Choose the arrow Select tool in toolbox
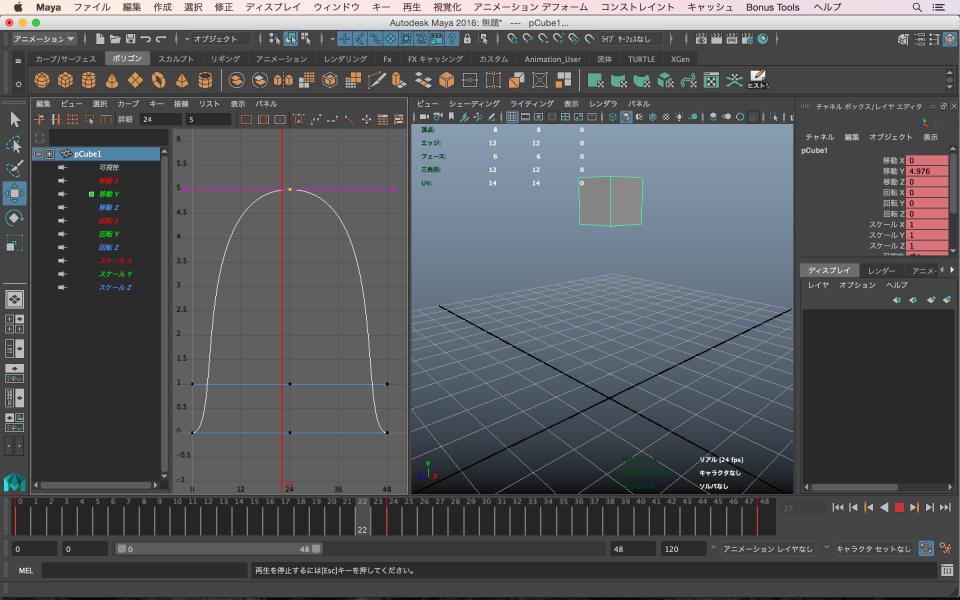Screen dimensions: 960x600 click(15, 119)
